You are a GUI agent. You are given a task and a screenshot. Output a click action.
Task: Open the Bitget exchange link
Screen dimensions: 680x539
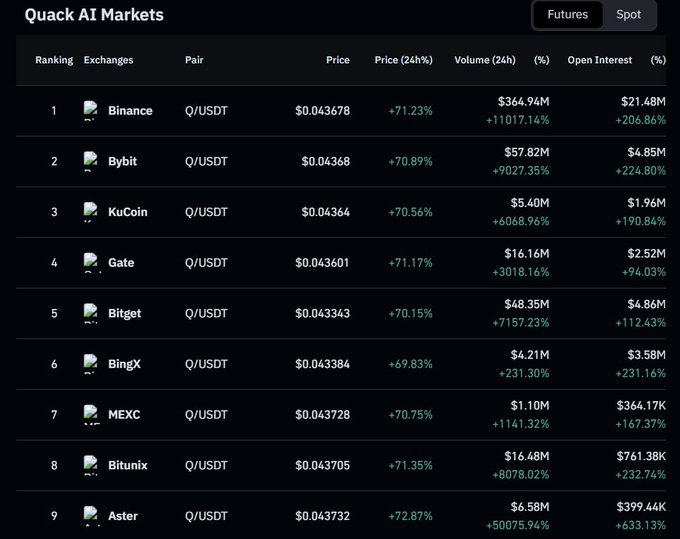coord(124,314)
